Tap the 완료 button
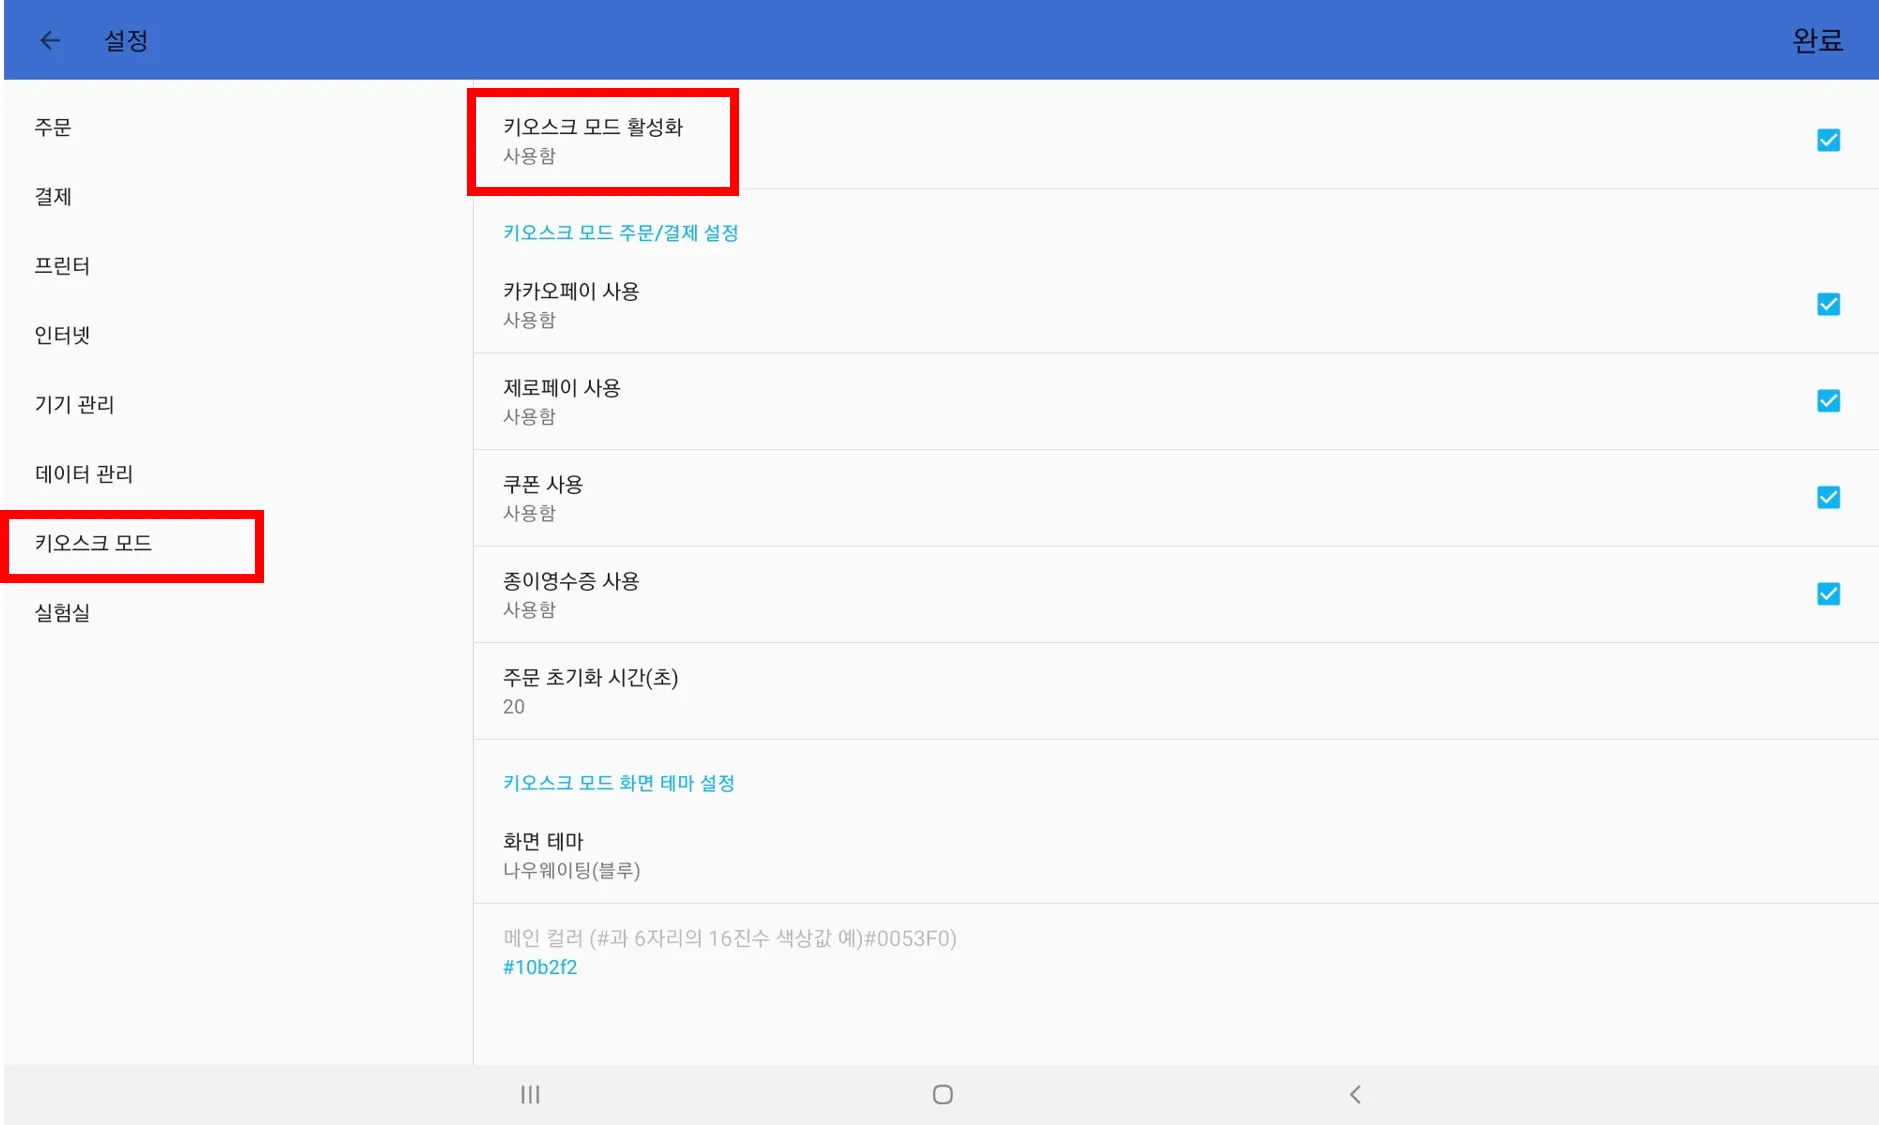 [x=1817, y=40]
